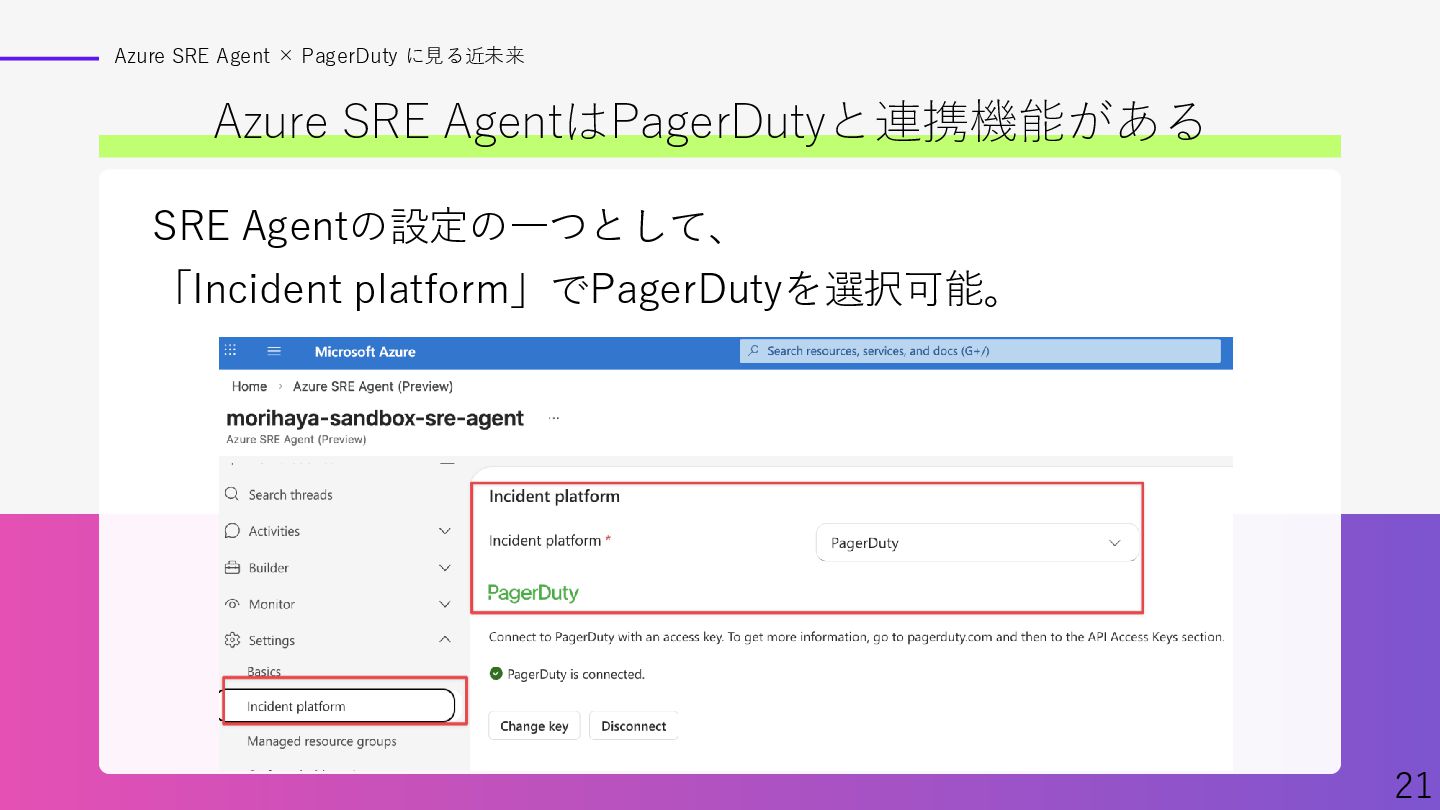Click the Activities chat bubble icon
The image size is (1440, 810).
click(232, 531)
